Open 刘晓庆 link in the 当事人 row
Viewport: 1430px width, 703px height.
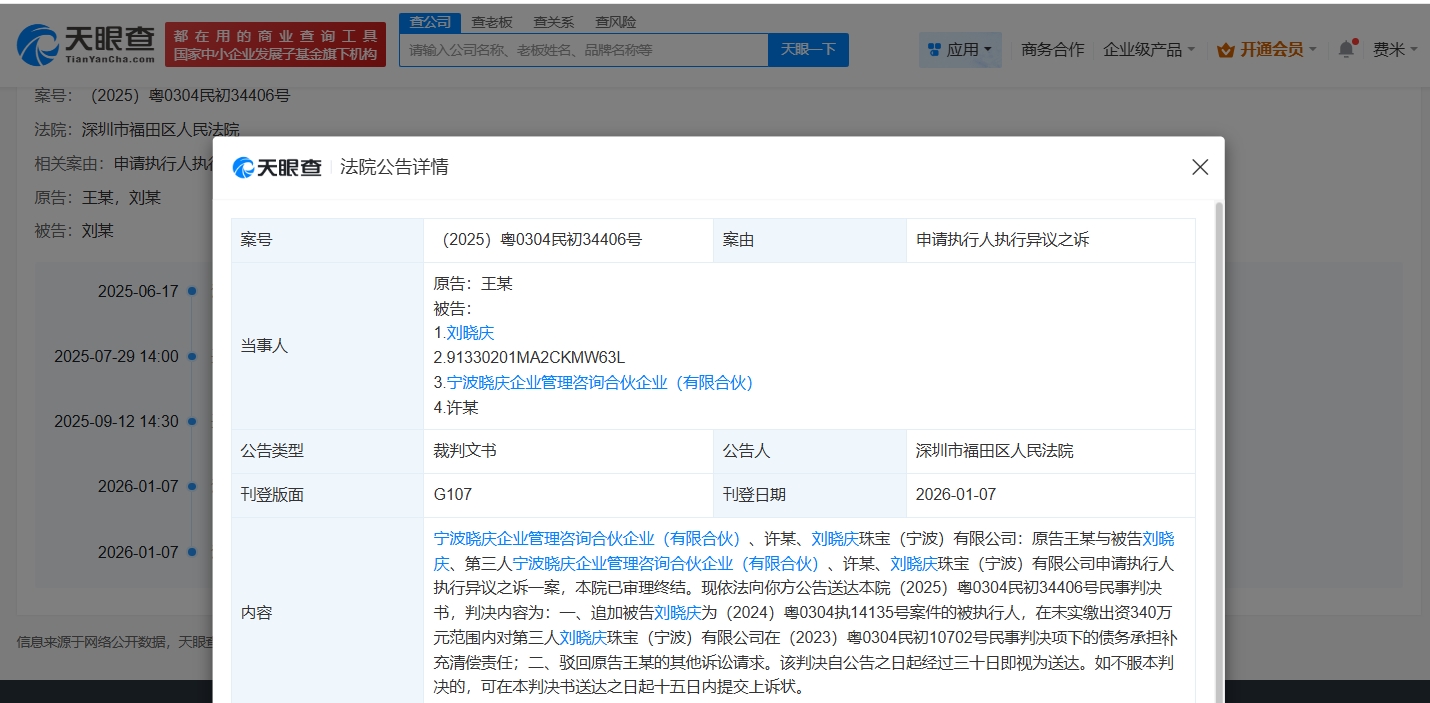click(470, 333)
